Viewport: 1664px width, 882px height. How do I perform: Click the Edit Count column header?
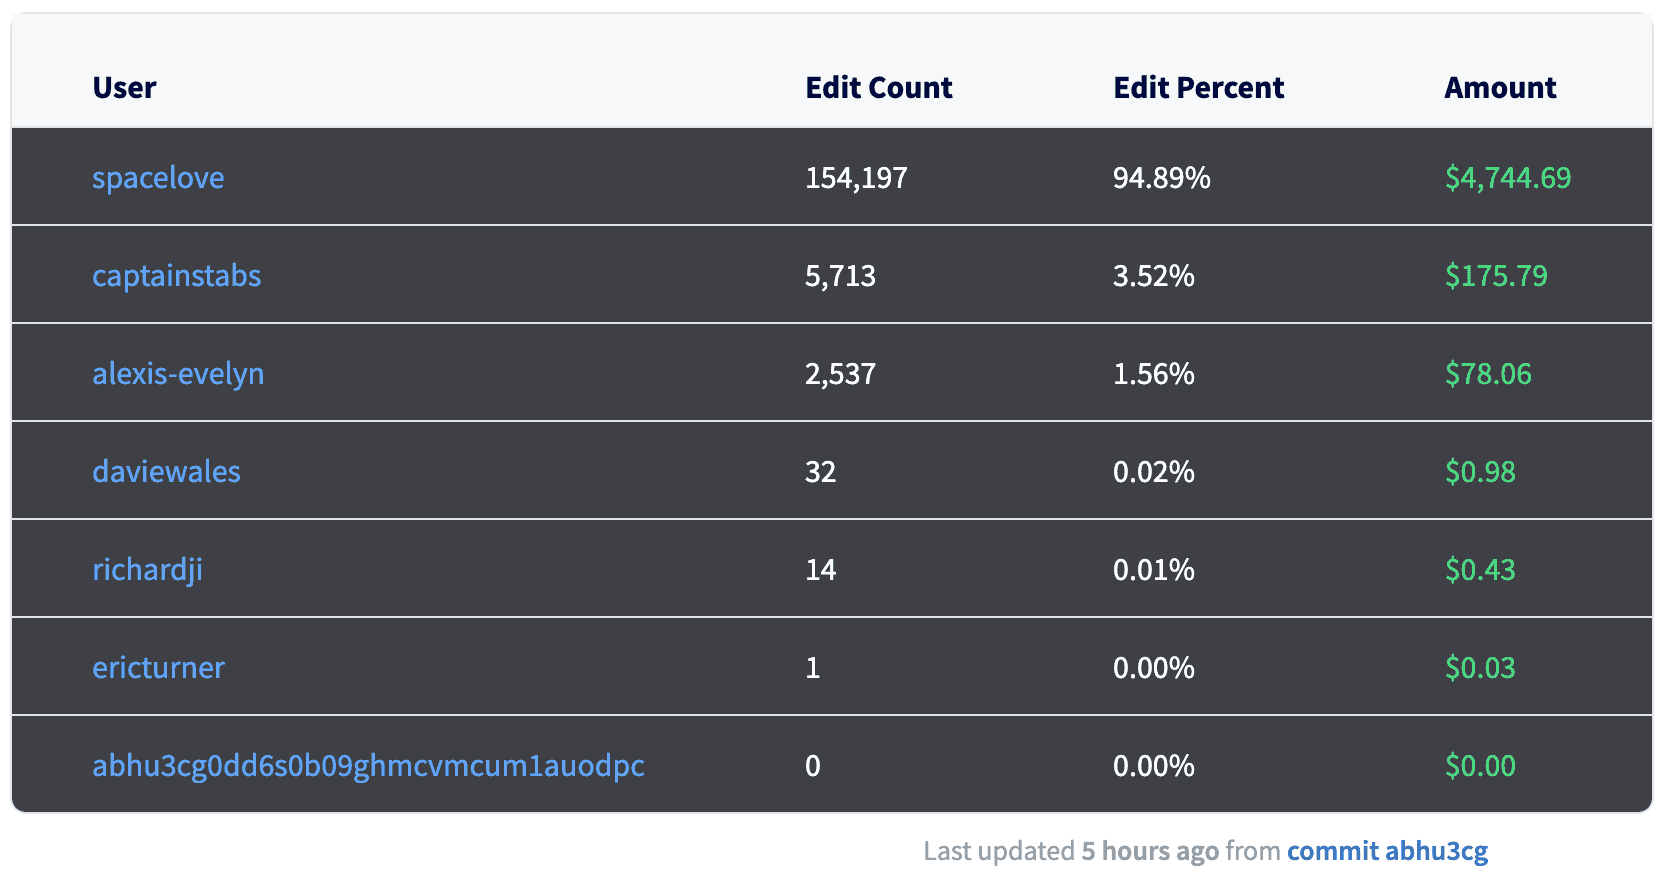pyautogui.click(x=879, y=88)
